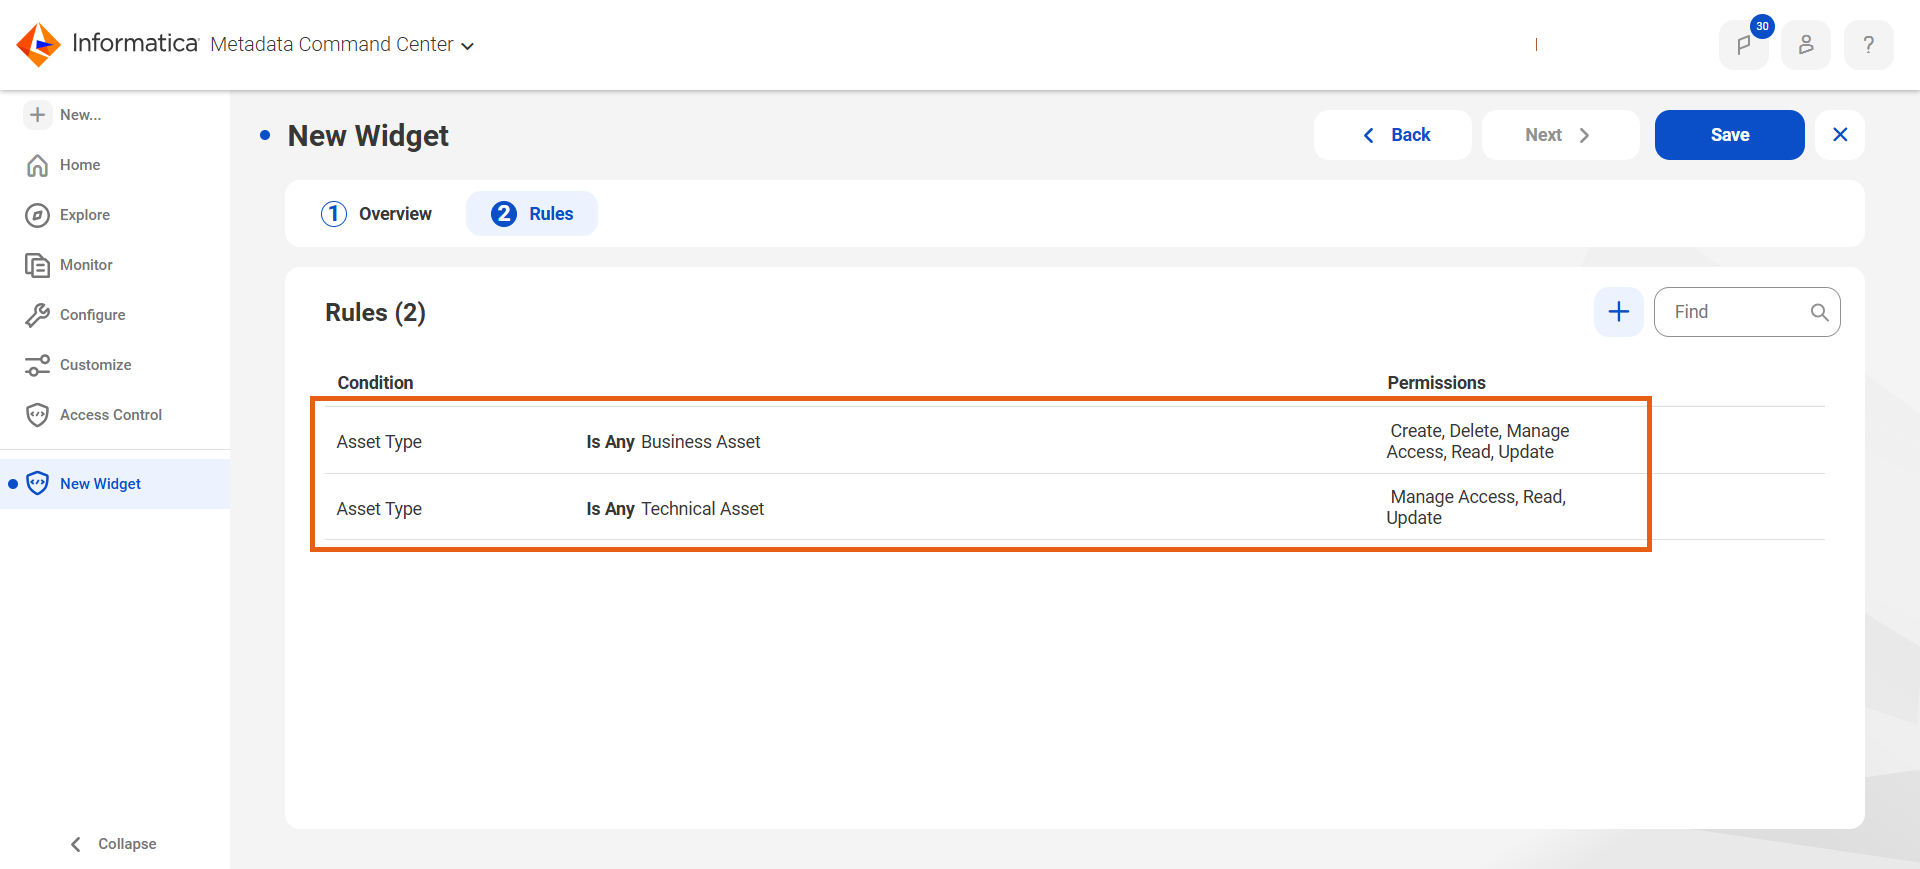1920x869 pixels.
Task: Click 'Manage Access, Read, Update' permissions
Action: coord(1476,507)
